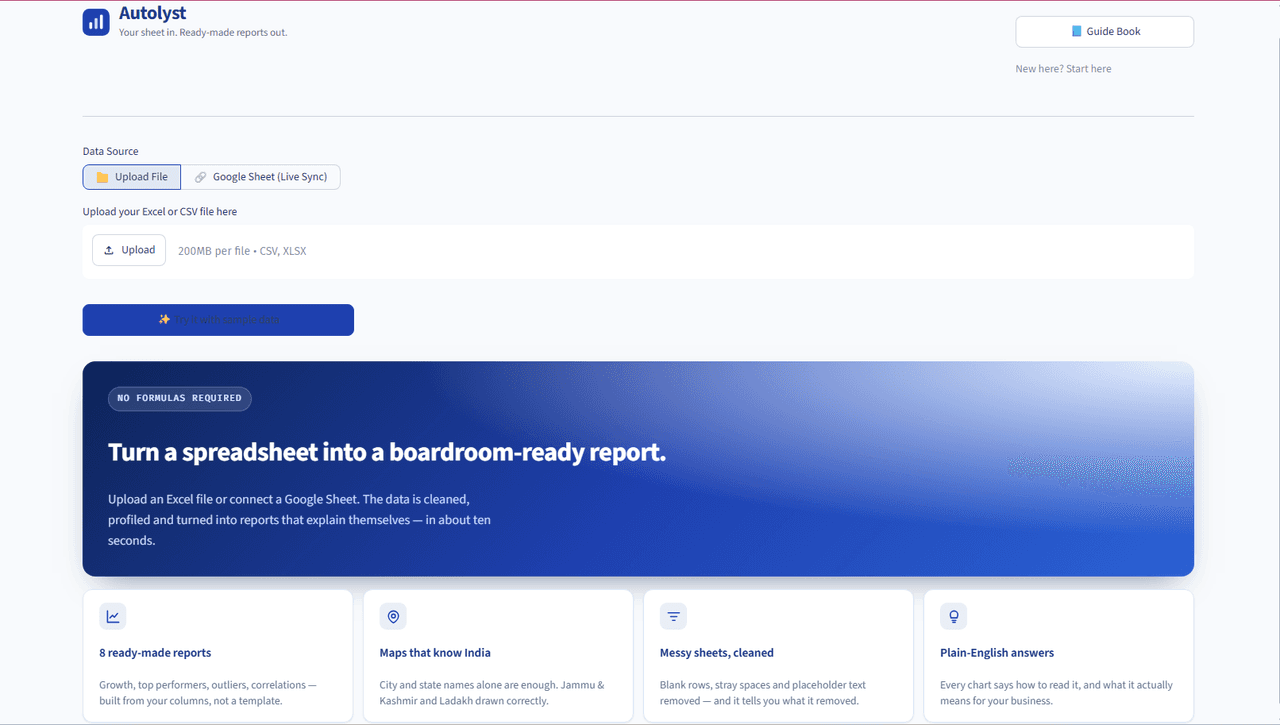The image size is (1280, 725).
Task: Select the Upload File data source
Action: pyautogui.click(x=132, y=177)
